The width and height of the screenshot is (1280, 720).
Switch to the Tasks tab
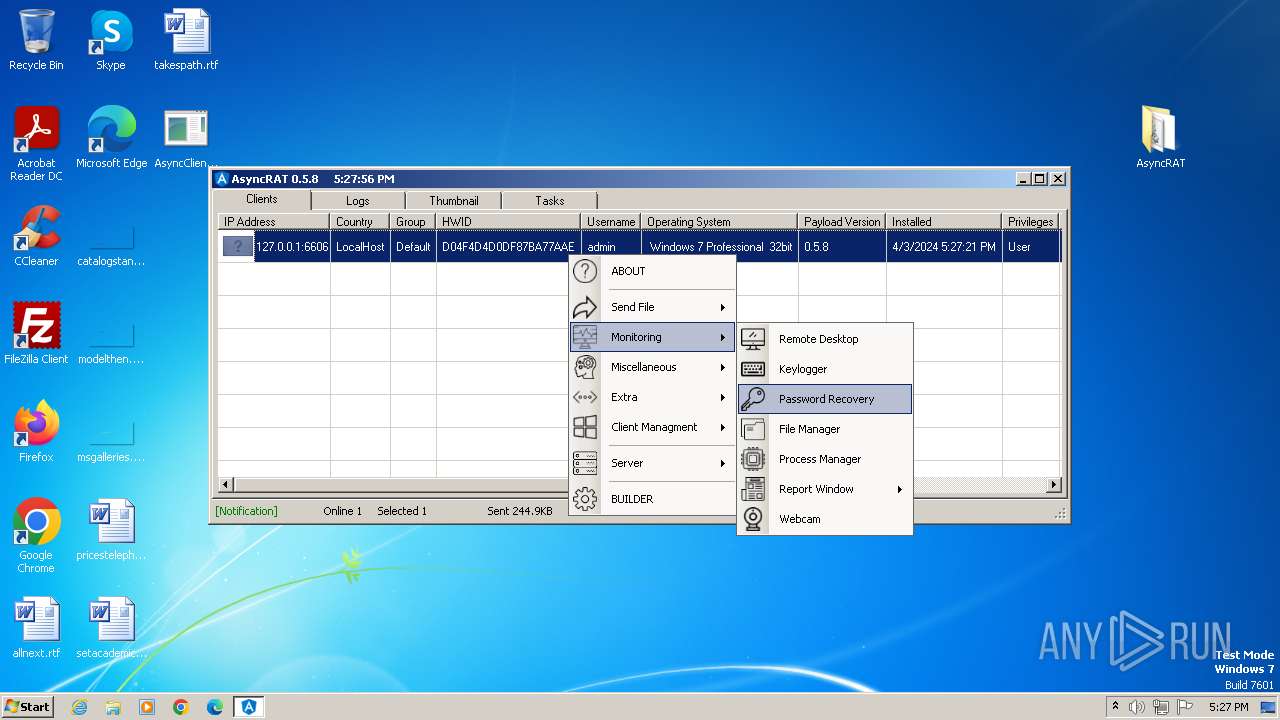click(549, 201)
